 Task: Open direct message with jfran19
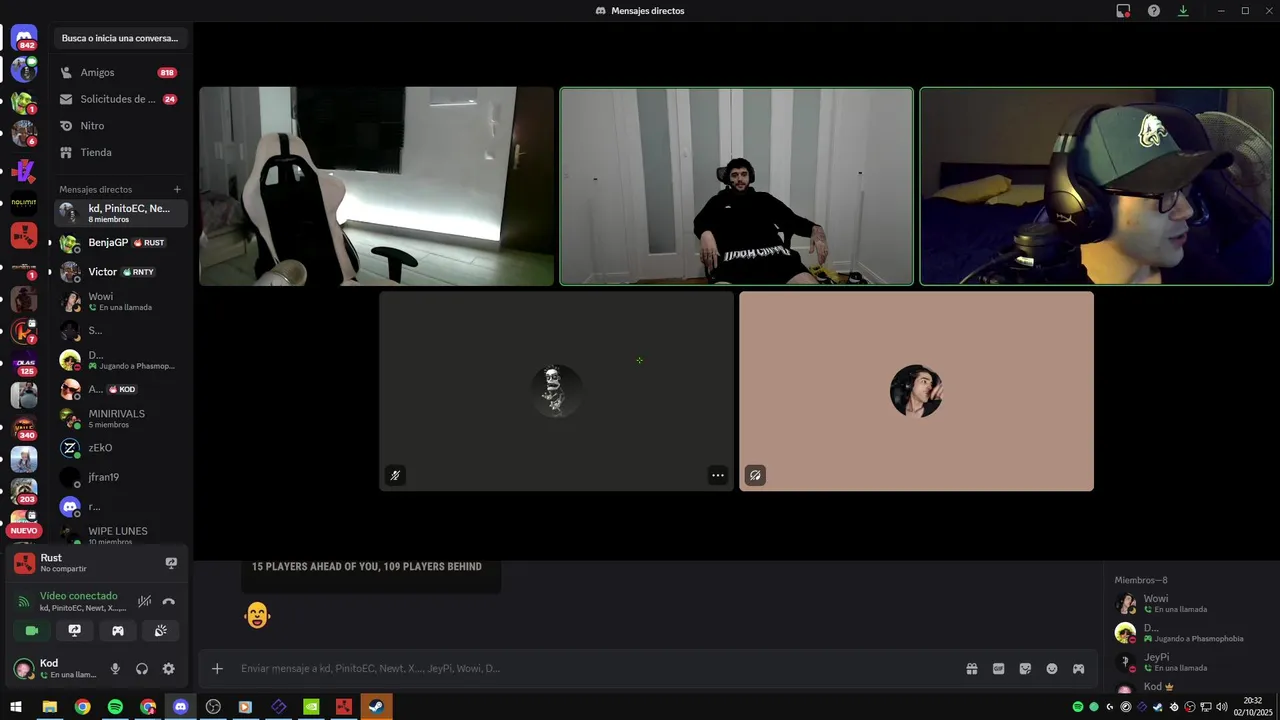pos(119,477)
